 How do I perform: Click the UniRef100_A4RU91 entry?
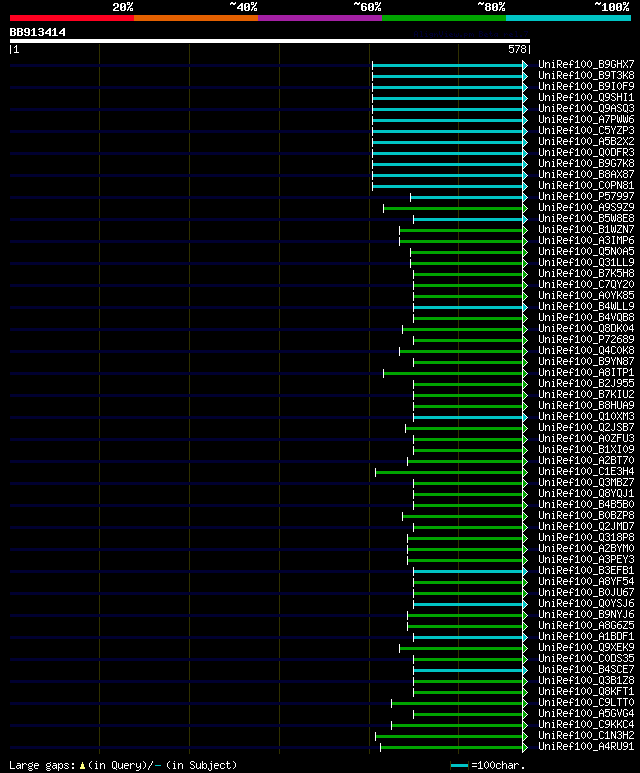click(586, 747)
